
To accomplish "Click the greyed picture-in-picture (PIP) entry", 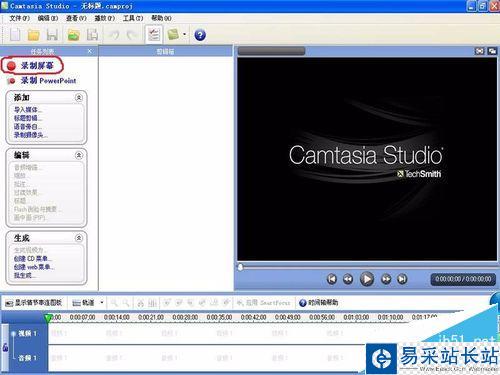I will point(30,218).
